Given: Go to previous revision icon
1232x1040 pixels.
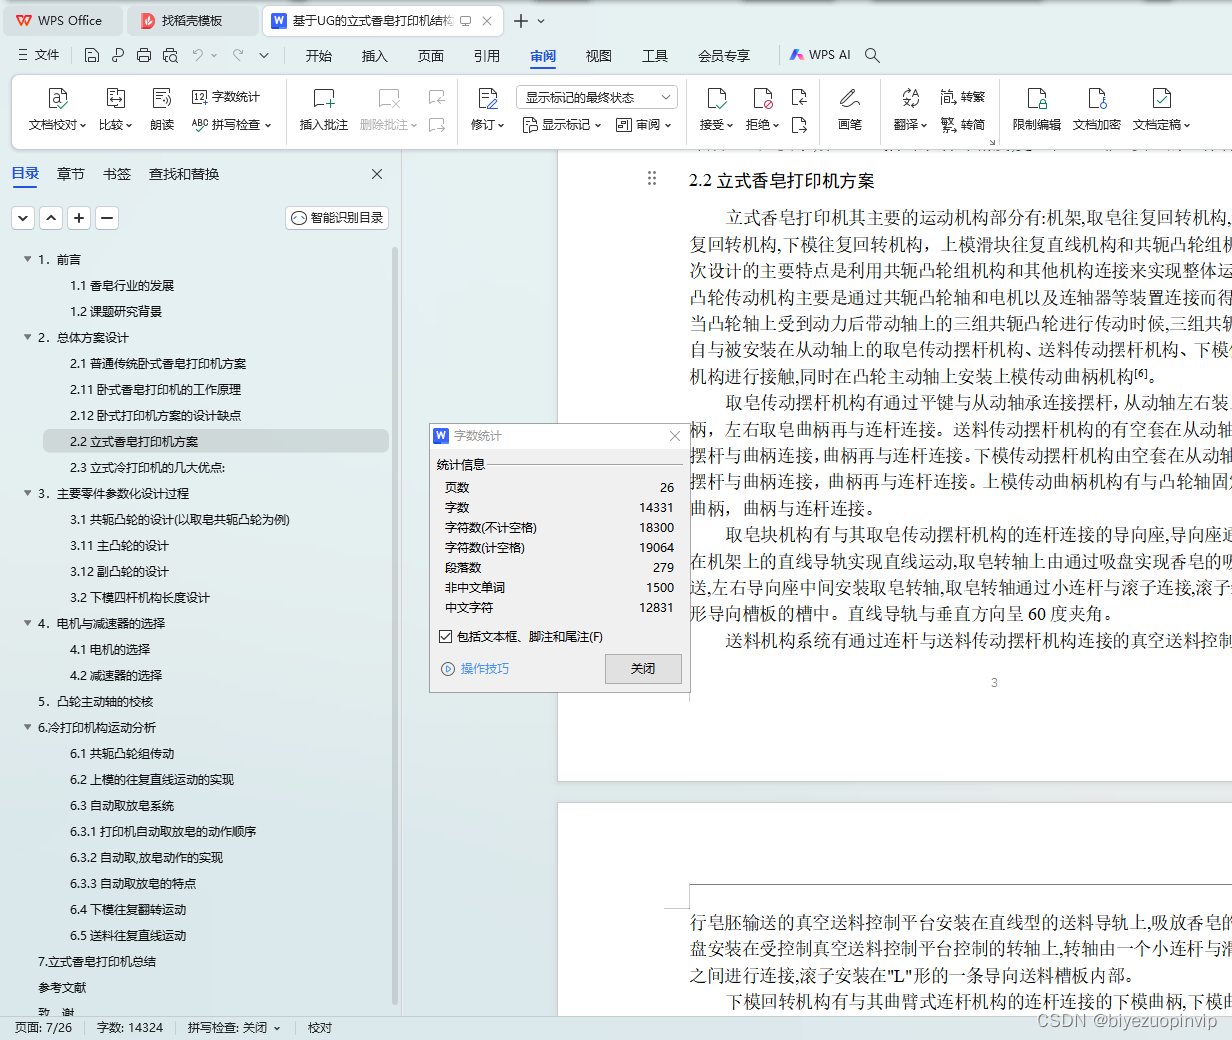Looking at the screenshot, I should tap(799, 97).
